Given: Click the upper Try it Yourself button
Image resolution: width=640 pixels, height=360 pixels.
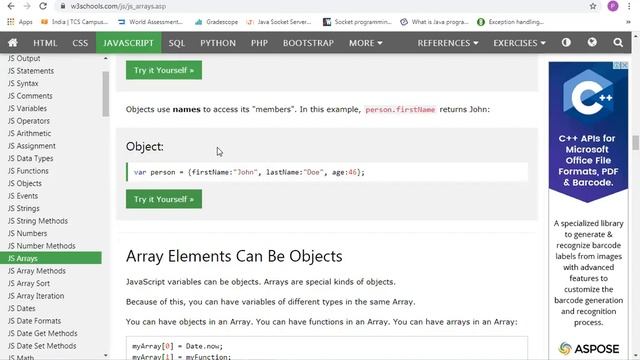Looking at the screenshot, I should click(x=164, y=70).
